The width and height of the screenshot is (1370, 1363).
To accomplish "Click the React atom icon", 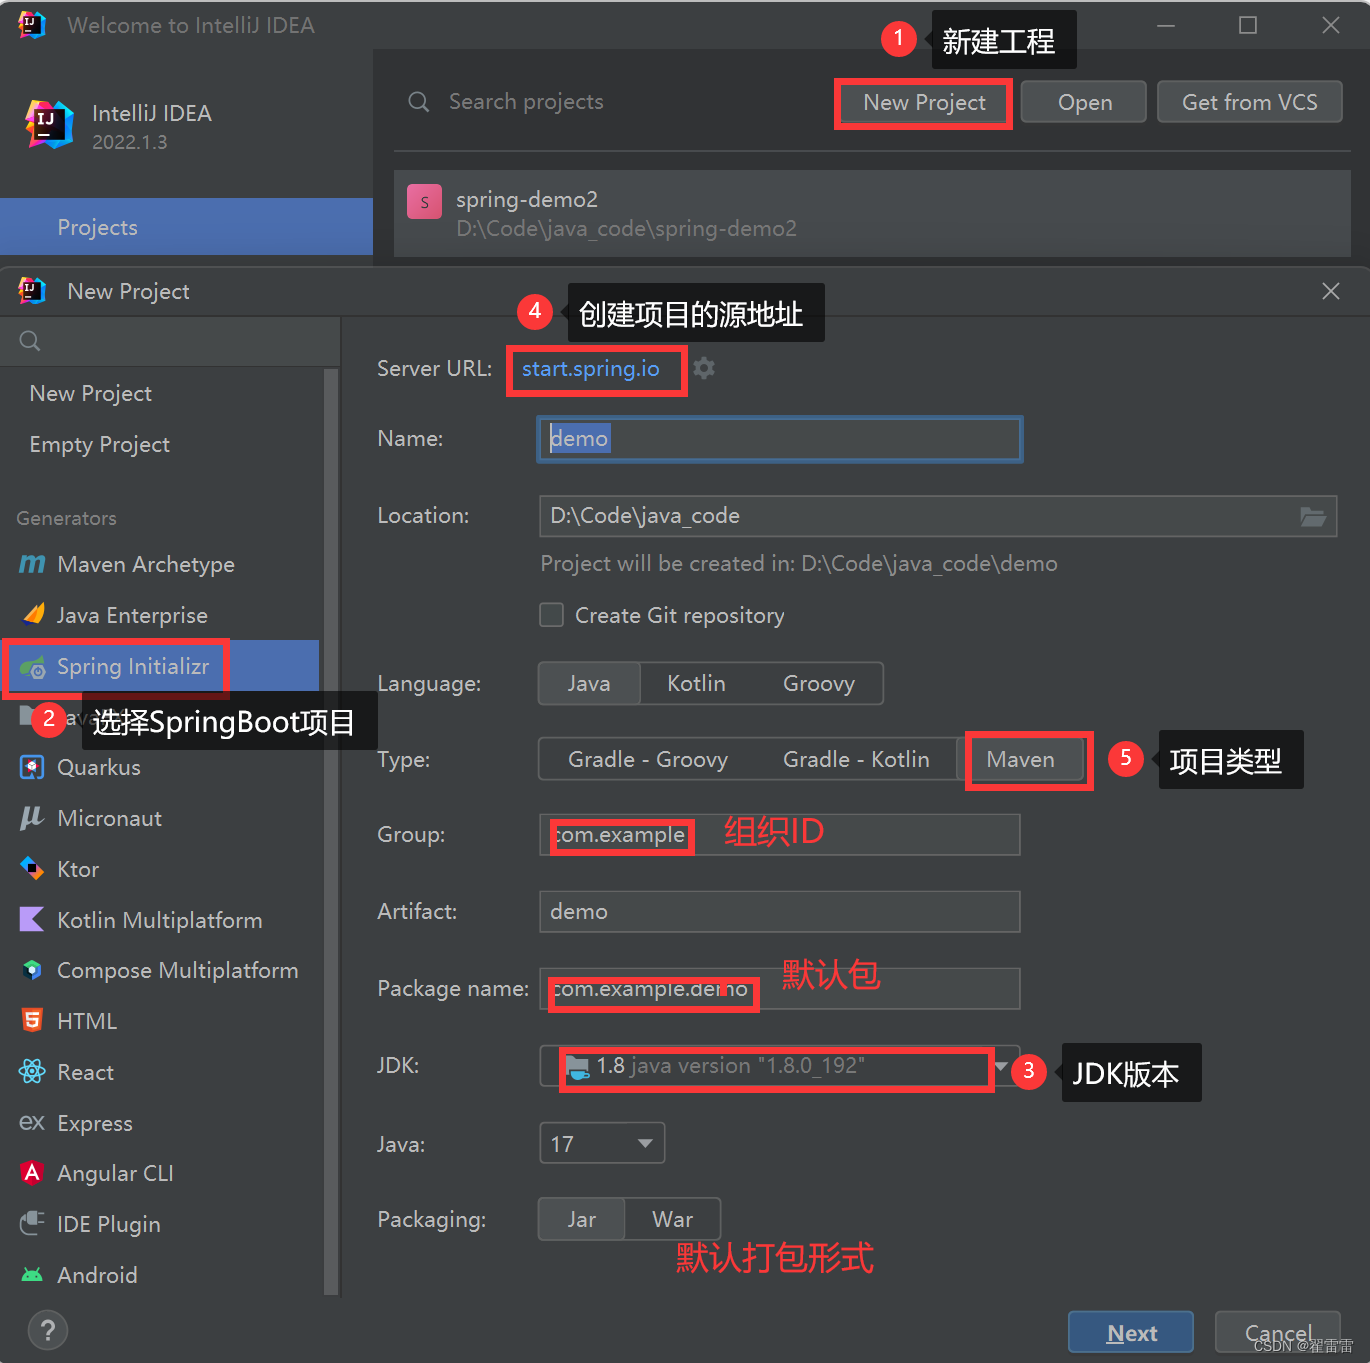I will tap(32, 1072).
